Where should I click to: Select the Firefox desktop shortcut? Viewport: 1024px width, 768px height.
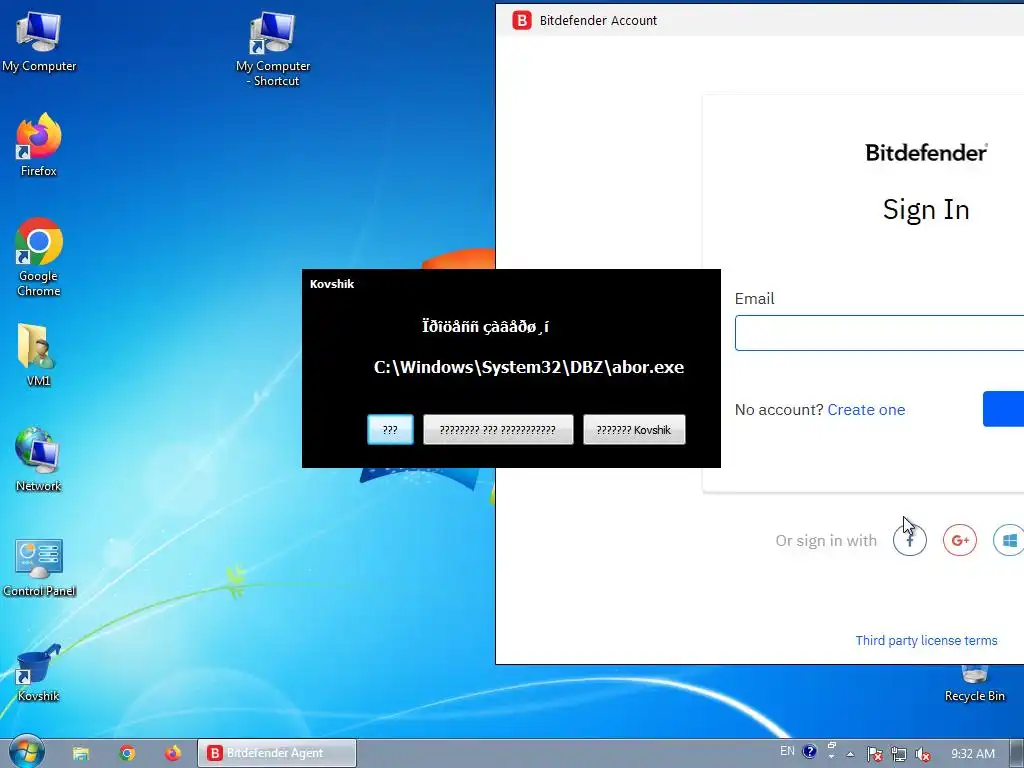pos(39,145)
